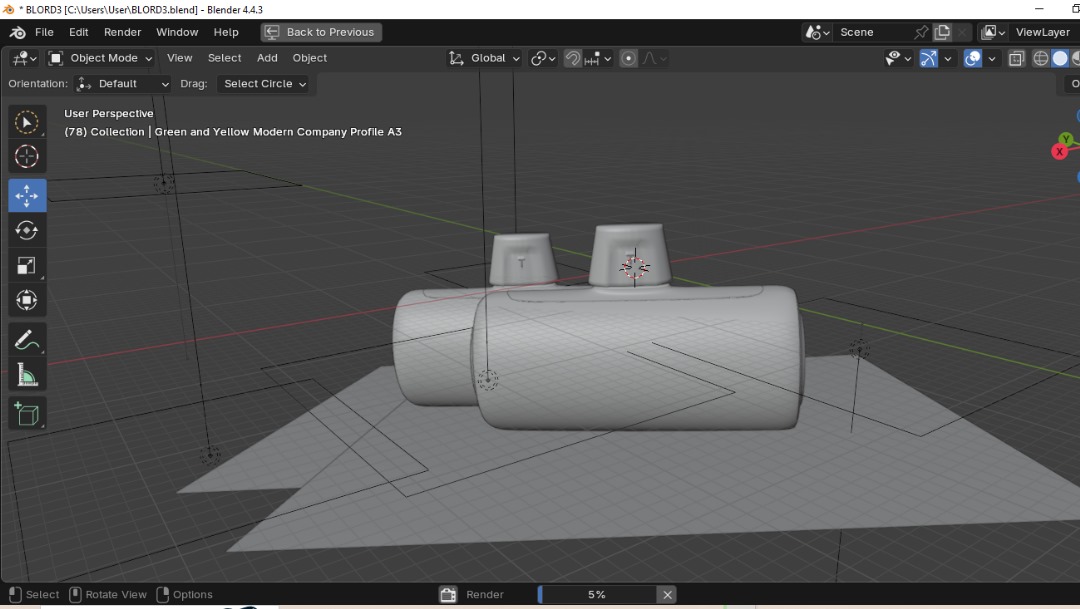
Task: Click the Rotate View mouse hint icon
Action: [x=76, y=595]
